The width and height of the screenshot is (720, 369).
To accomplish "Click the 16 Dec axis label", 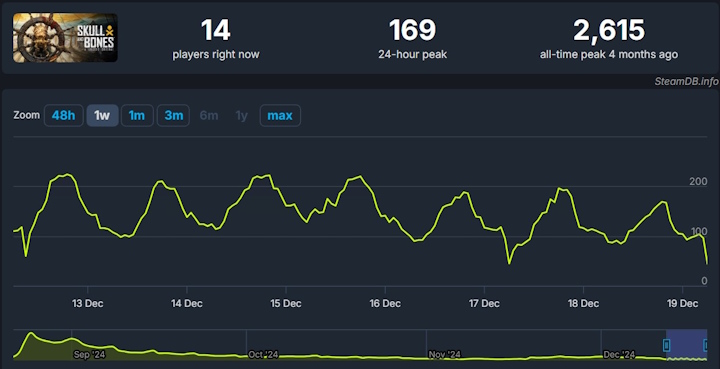I will pos(385,303).
